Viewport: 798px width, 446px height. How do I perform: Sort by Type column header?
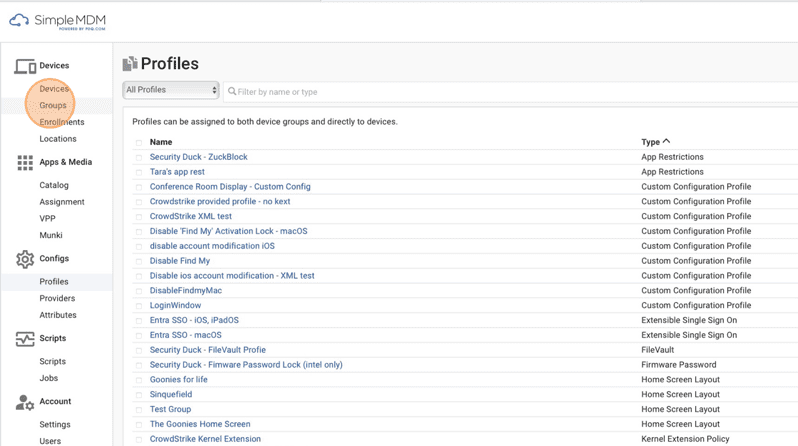pyautogui.click(x=656, y=142)
